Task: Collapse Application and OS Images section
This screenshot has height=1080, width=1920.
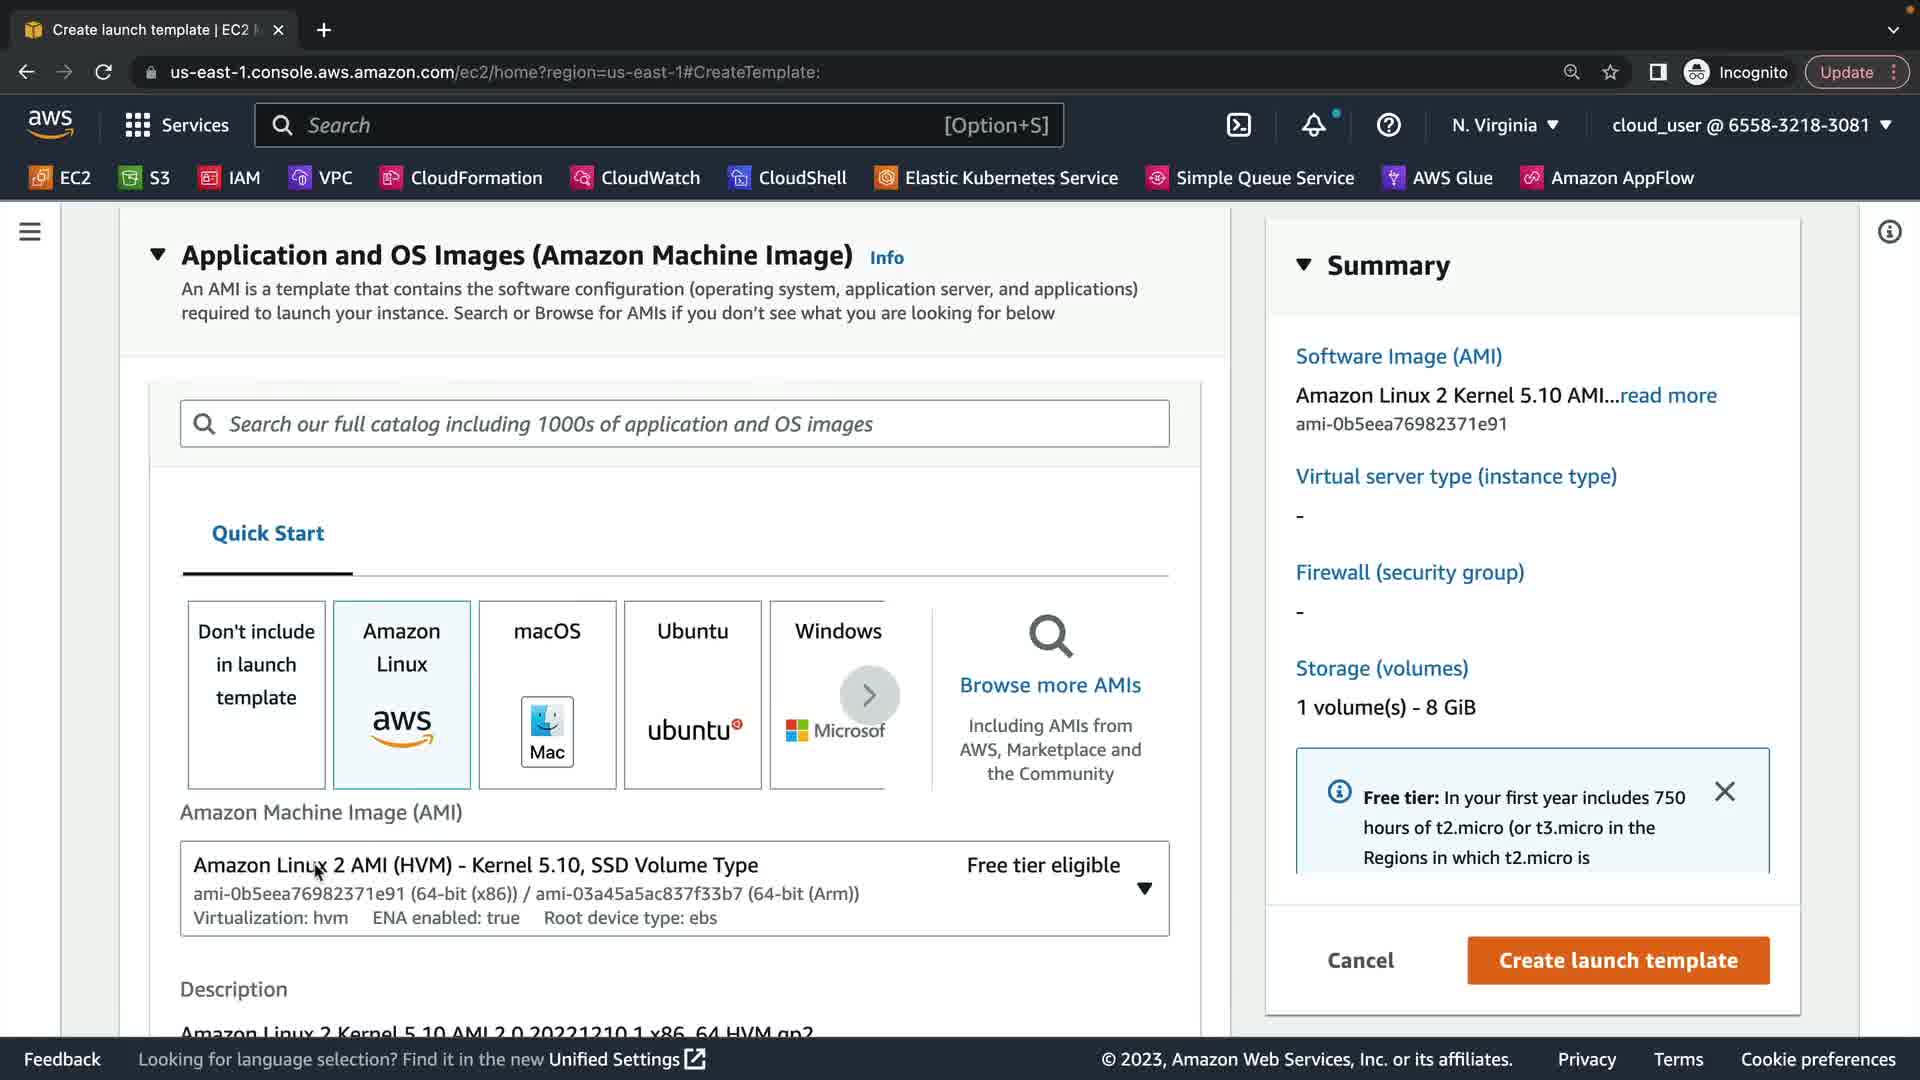Action: coord(157,255)
